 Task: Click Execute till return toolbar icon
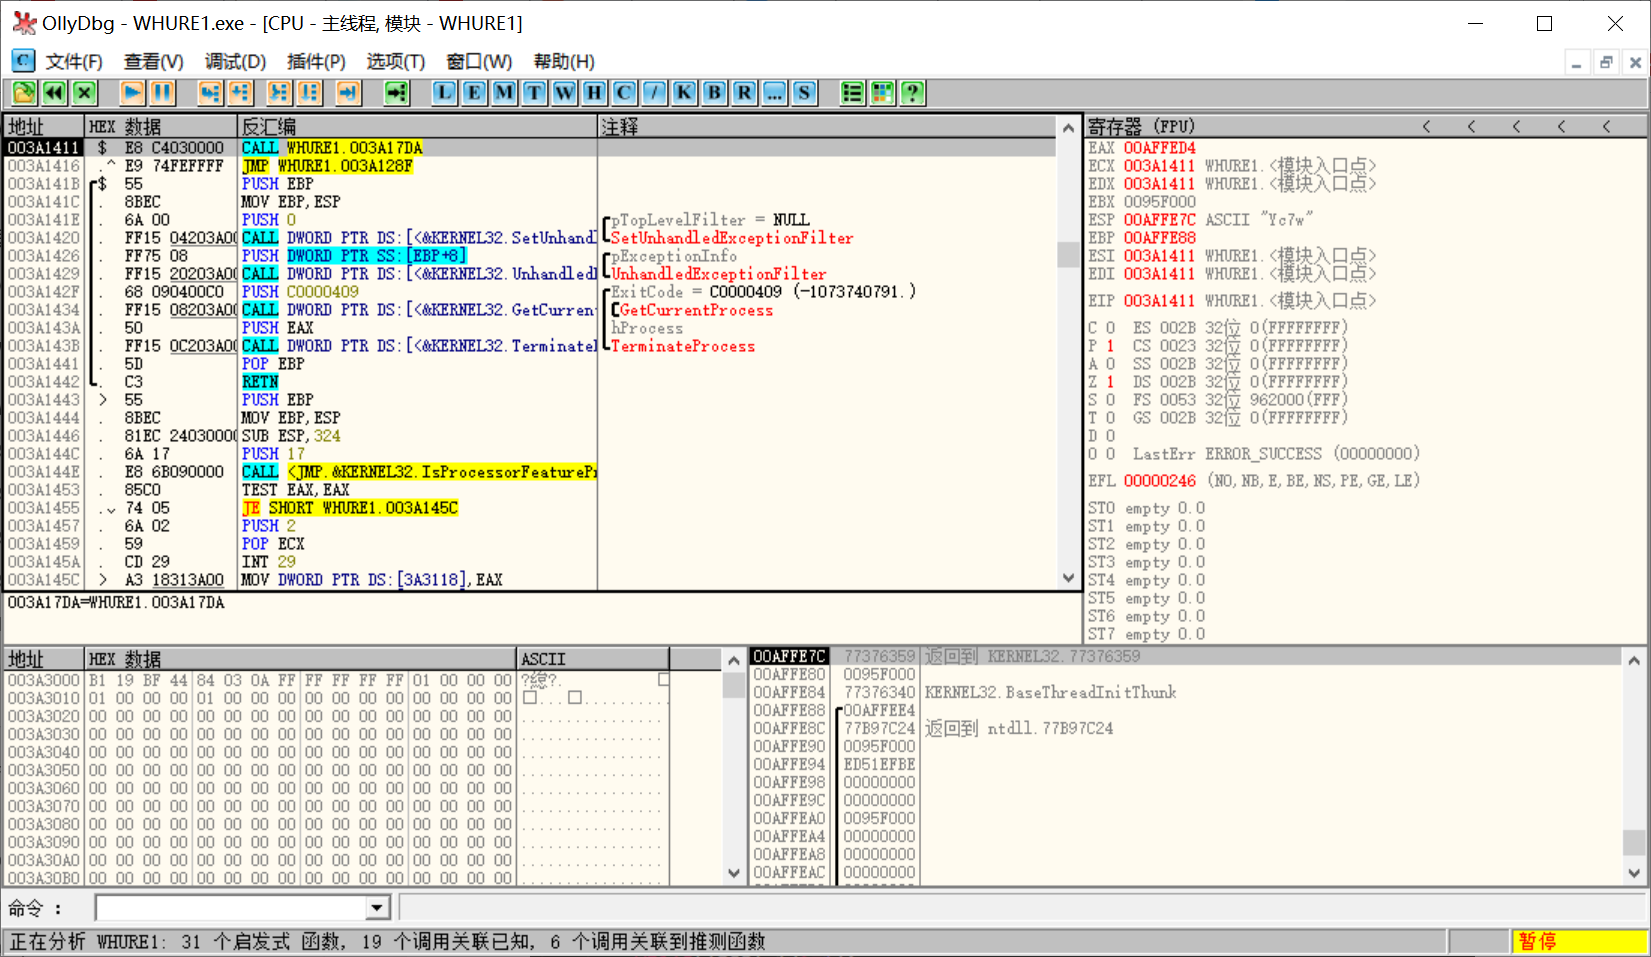coord(348,93)
